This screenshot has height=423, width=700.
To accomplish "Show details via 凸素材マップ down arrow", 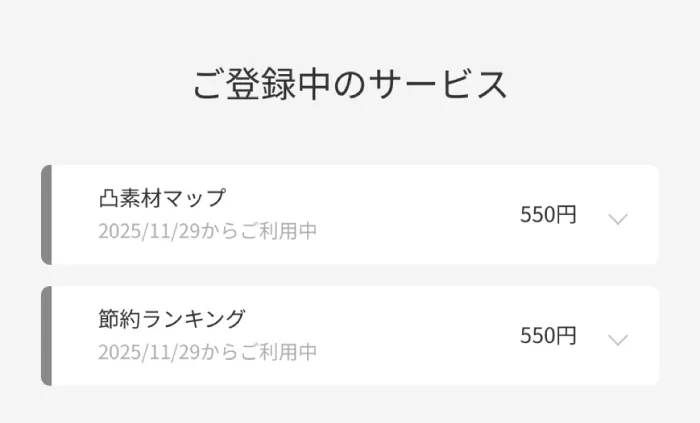I will 618,219.
